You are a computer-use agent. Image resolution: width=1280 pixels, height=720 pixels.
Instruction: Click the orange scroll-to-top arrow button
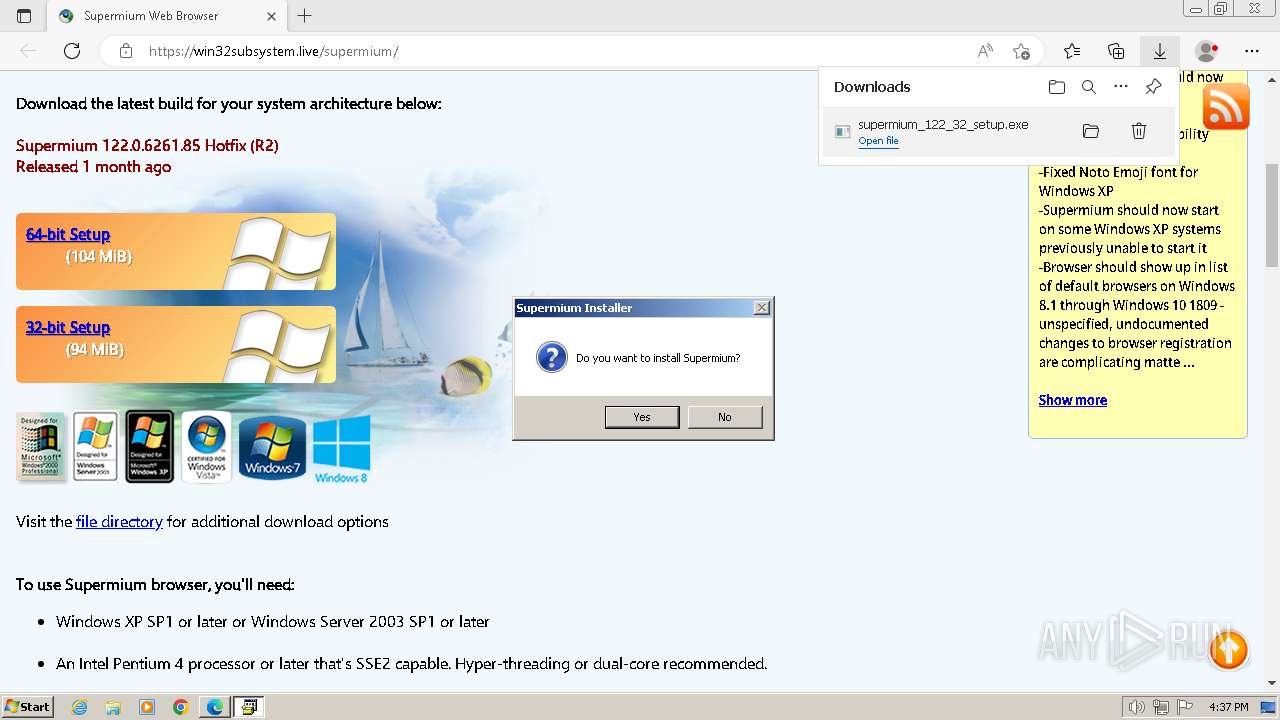click(1229, 650)
